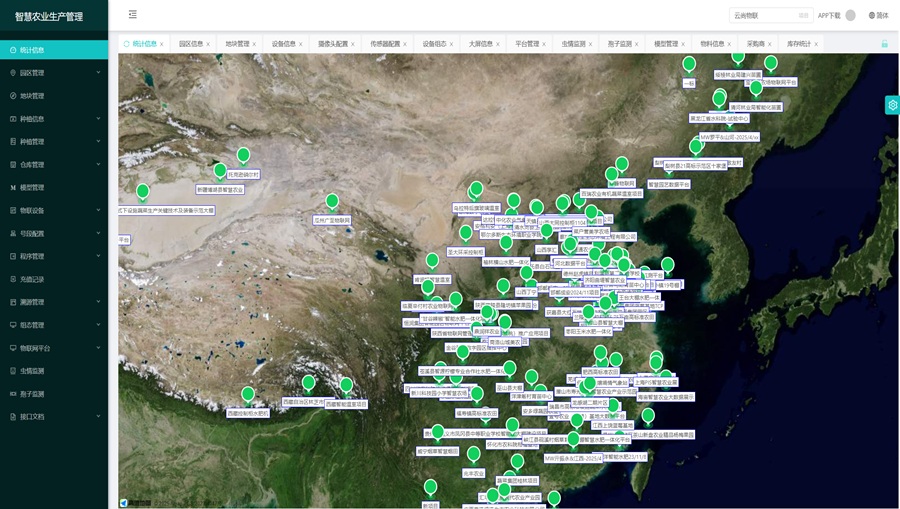Click the 西藏拉萨水肥机 map marker
900x509 pixels.
(x=248, y=395)
